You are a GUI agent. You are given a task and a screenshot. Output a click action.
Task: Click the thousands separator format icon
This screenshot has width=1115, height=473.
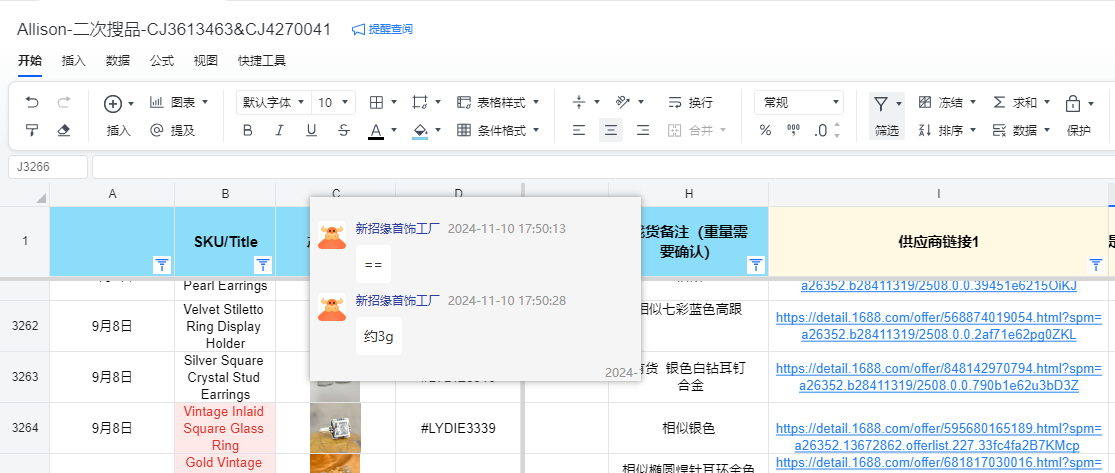[793, 130]
